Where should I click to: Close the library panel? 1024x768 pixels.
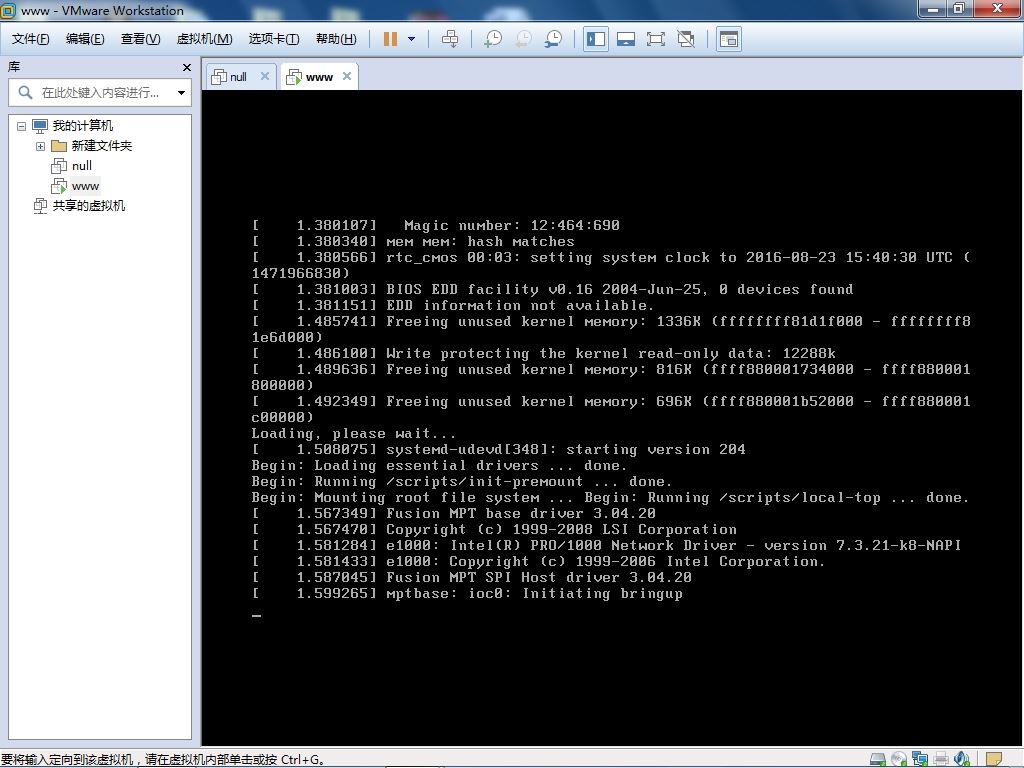187,67
